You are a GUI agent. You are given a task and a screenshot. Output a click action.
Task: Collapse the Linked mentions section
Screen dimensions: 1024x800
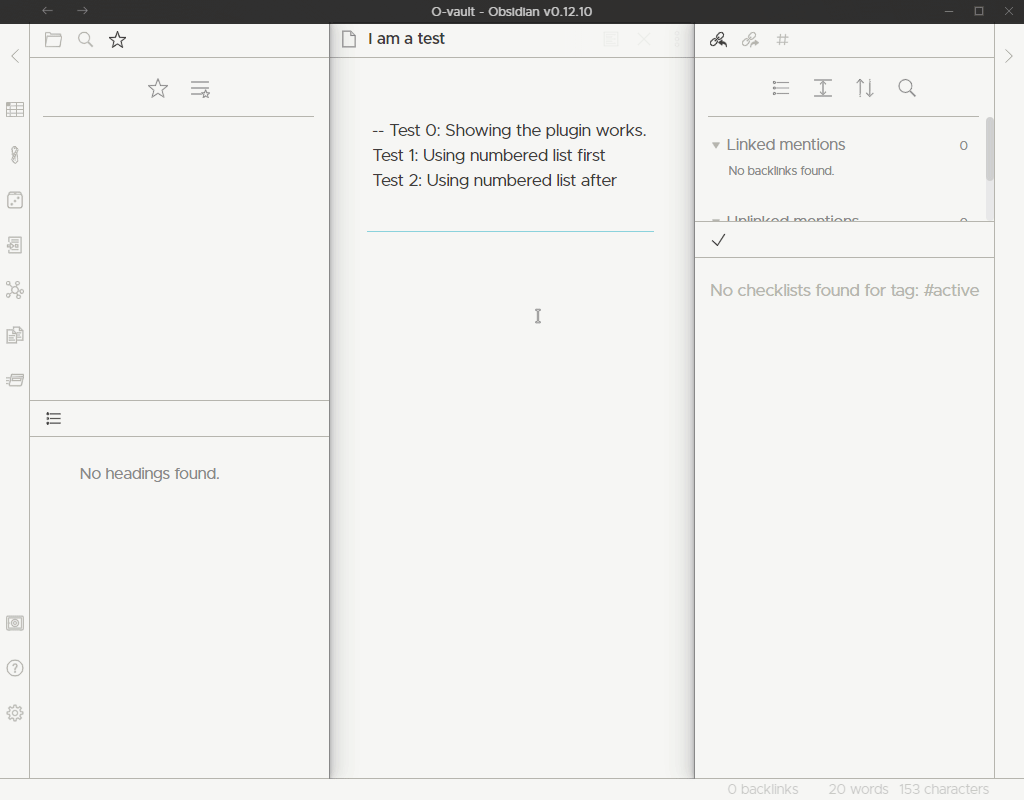[x=715, y=145]
